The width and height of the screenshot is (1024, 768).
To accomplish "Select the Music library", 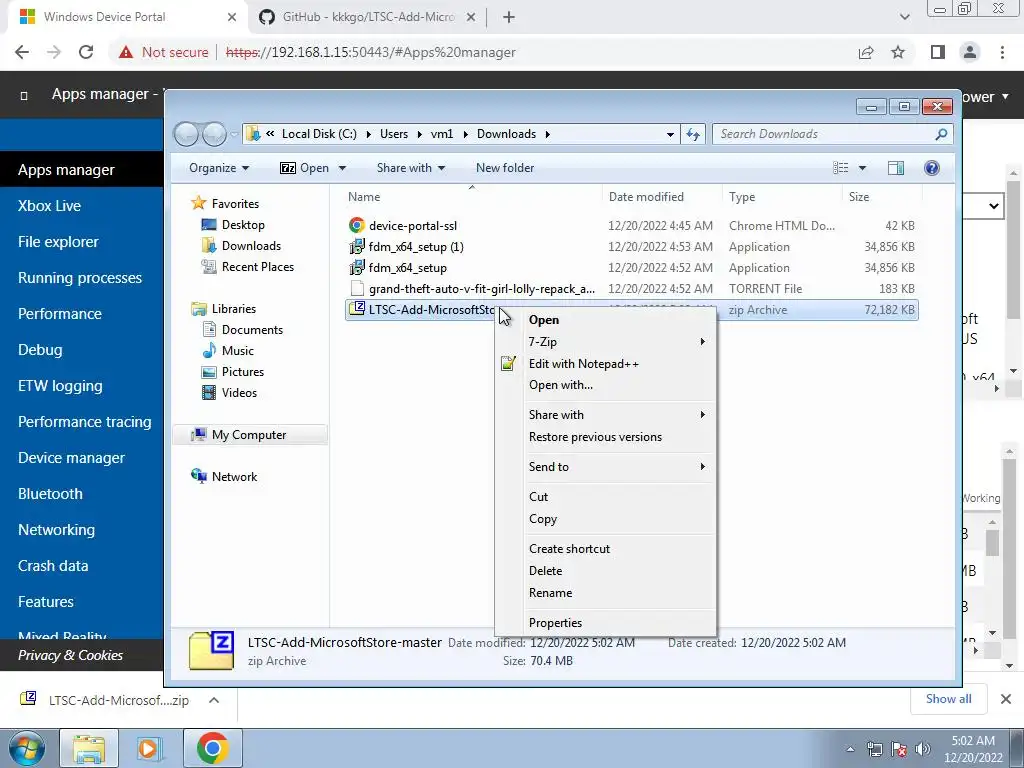I will (x=237, y=351).
